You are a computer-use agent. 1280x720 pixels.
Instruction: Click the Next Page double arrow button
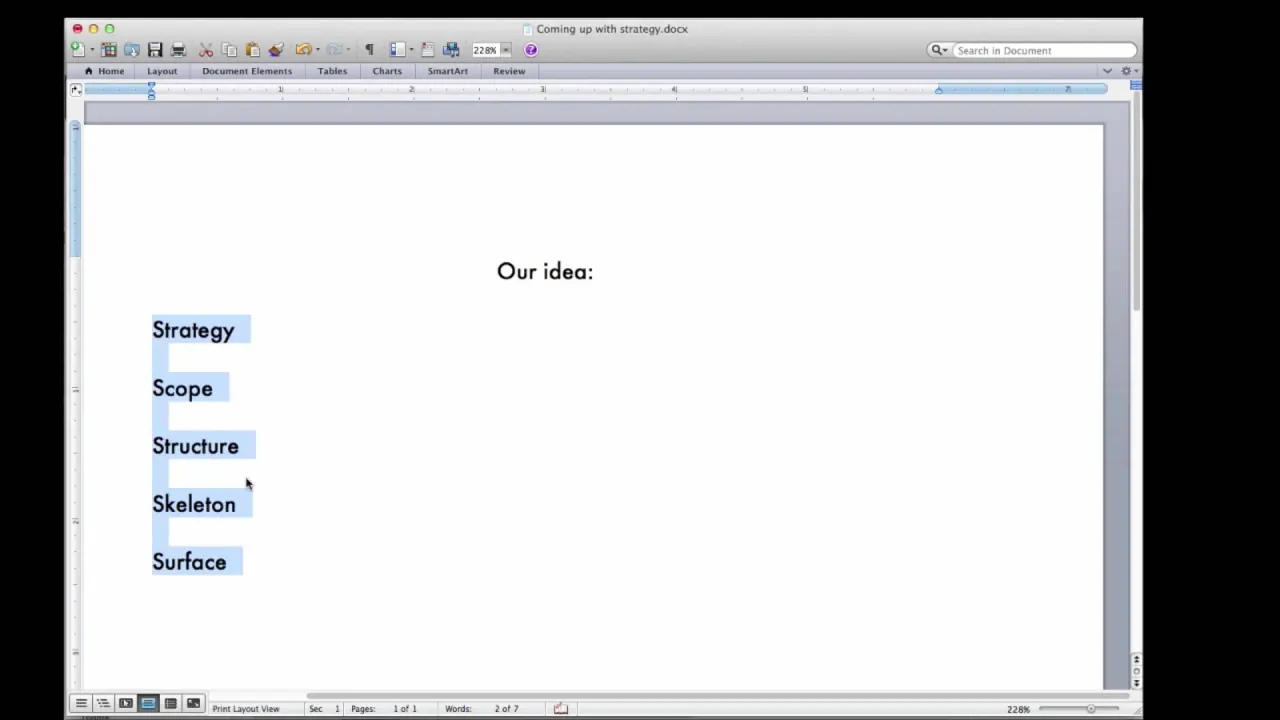point(1136,683)
